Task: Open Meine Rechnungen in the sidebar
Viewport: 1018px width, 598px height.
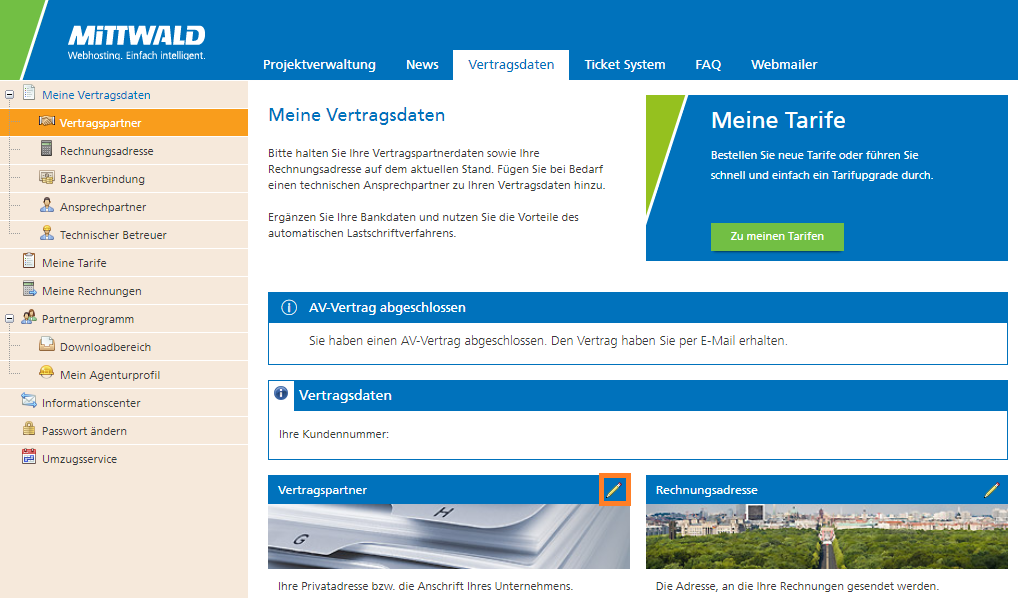Action: [x=92, y=291]
